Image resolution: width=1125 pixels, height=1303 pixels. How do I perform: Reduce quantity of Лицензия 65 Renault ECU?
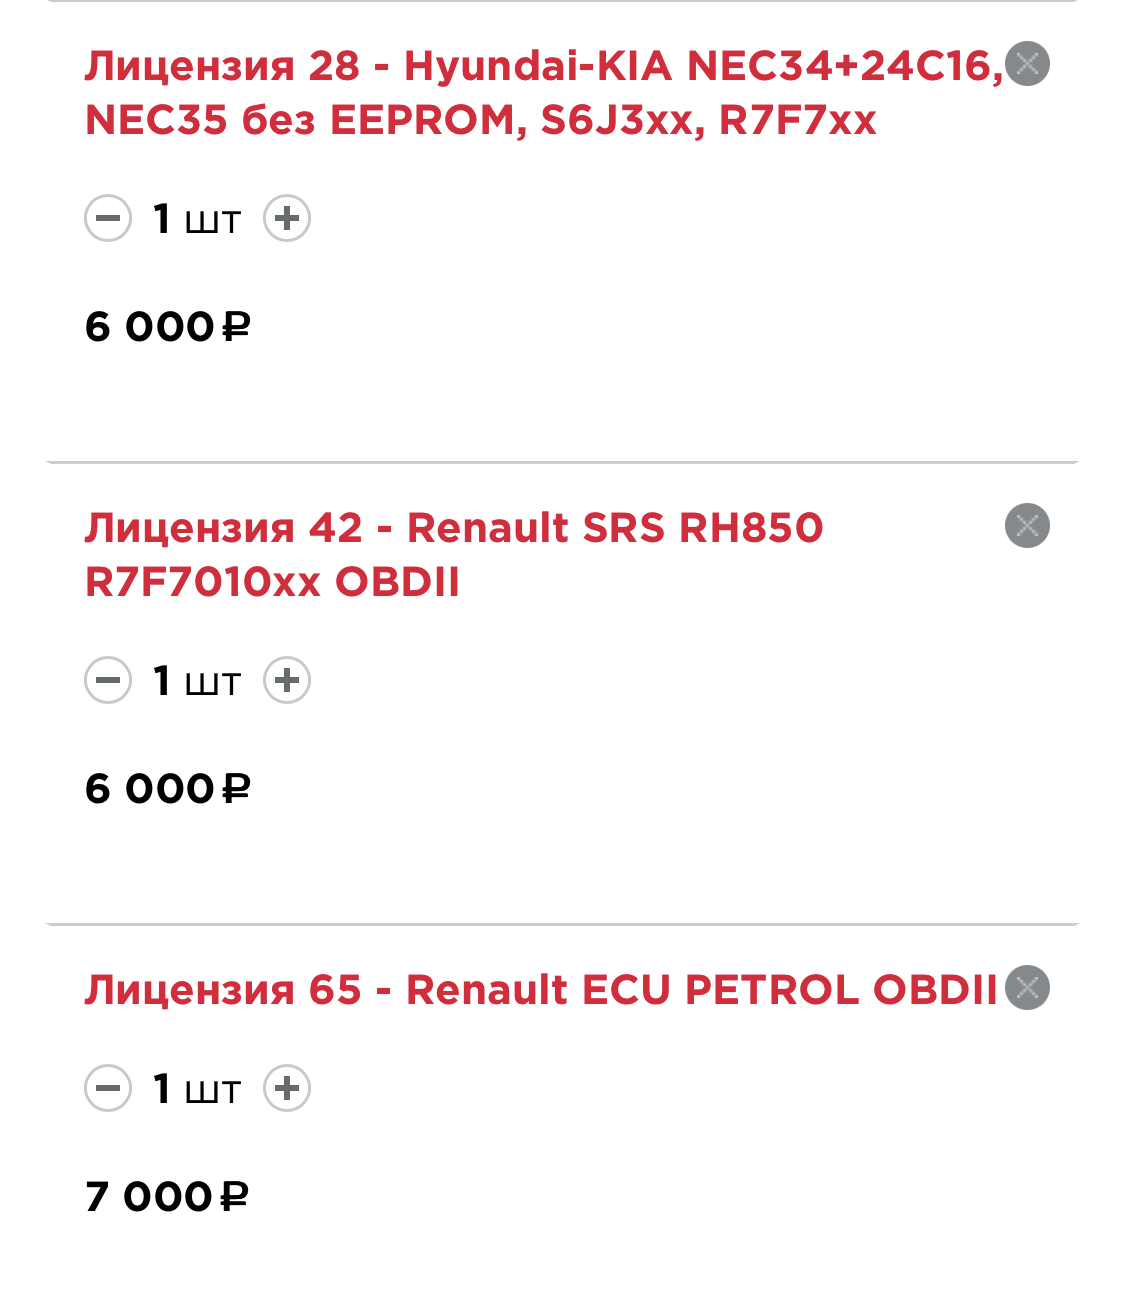coord(108,1088)
